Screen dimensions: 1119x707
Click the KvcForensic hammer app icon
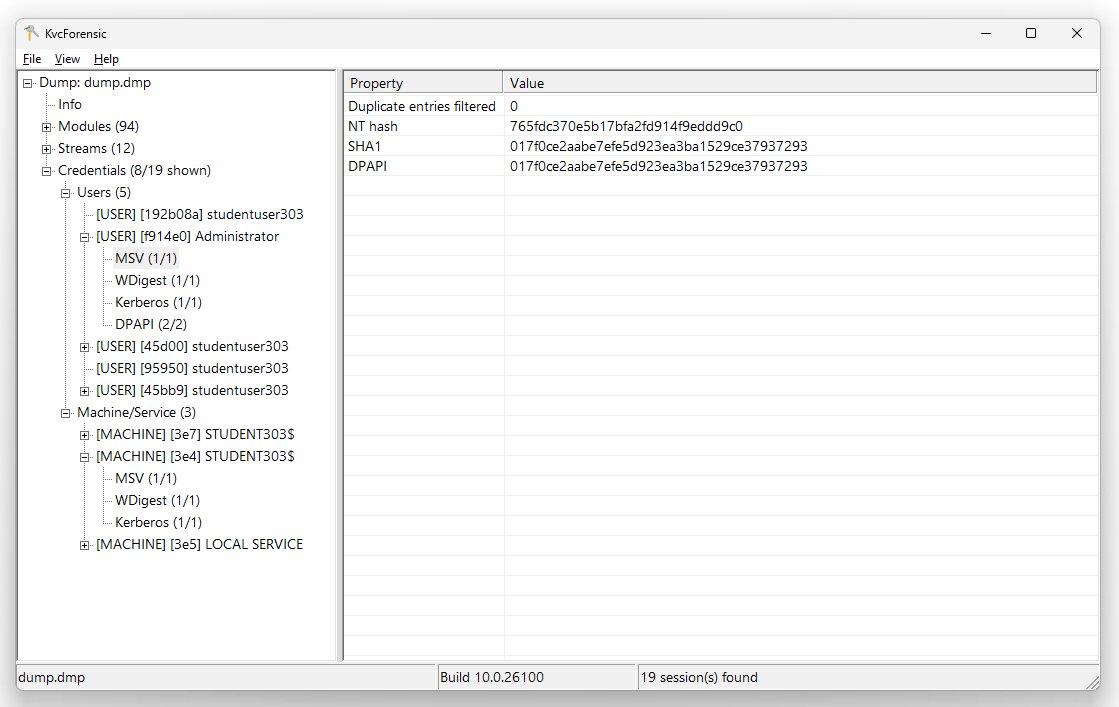click(x=31, y=33)
